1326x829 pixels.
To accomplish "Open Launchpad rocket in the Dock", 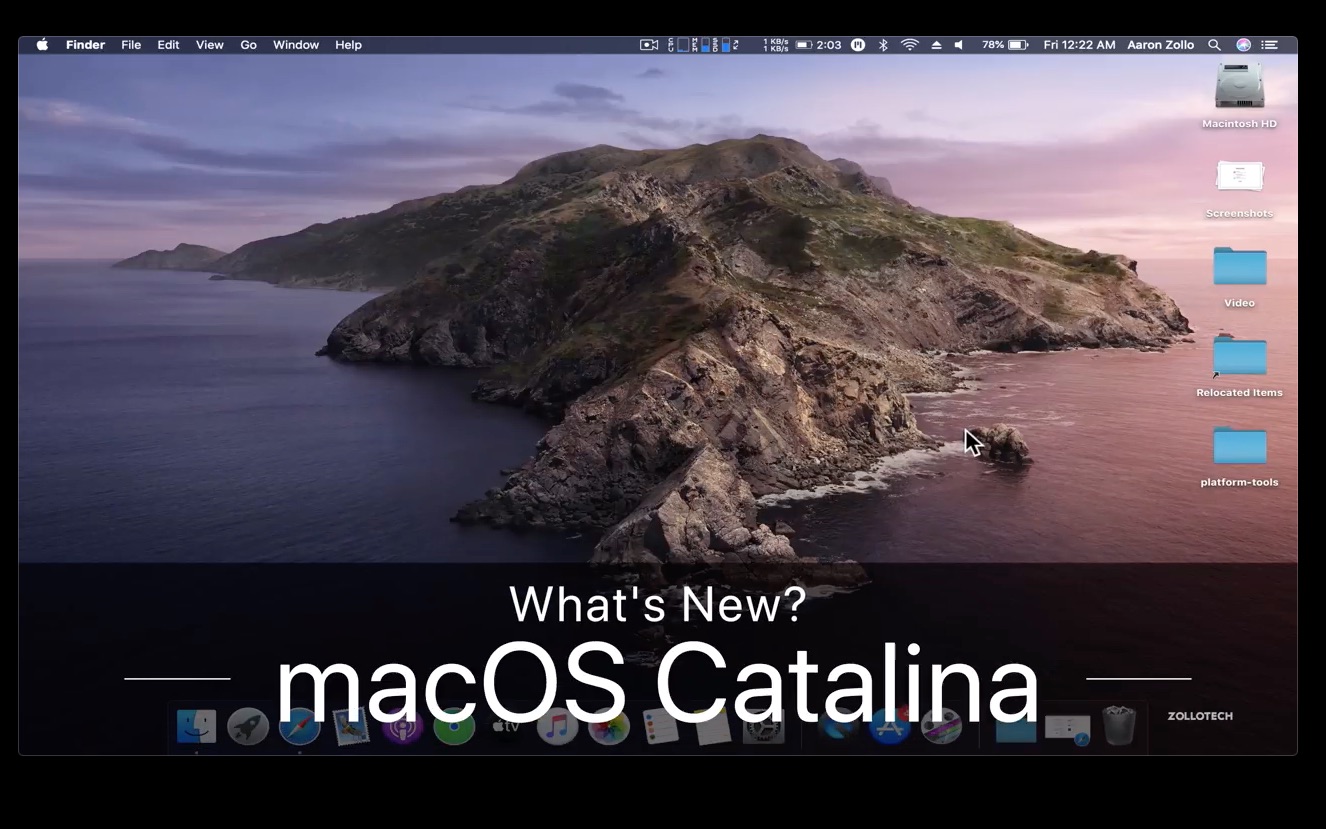I will coord(248,726).
